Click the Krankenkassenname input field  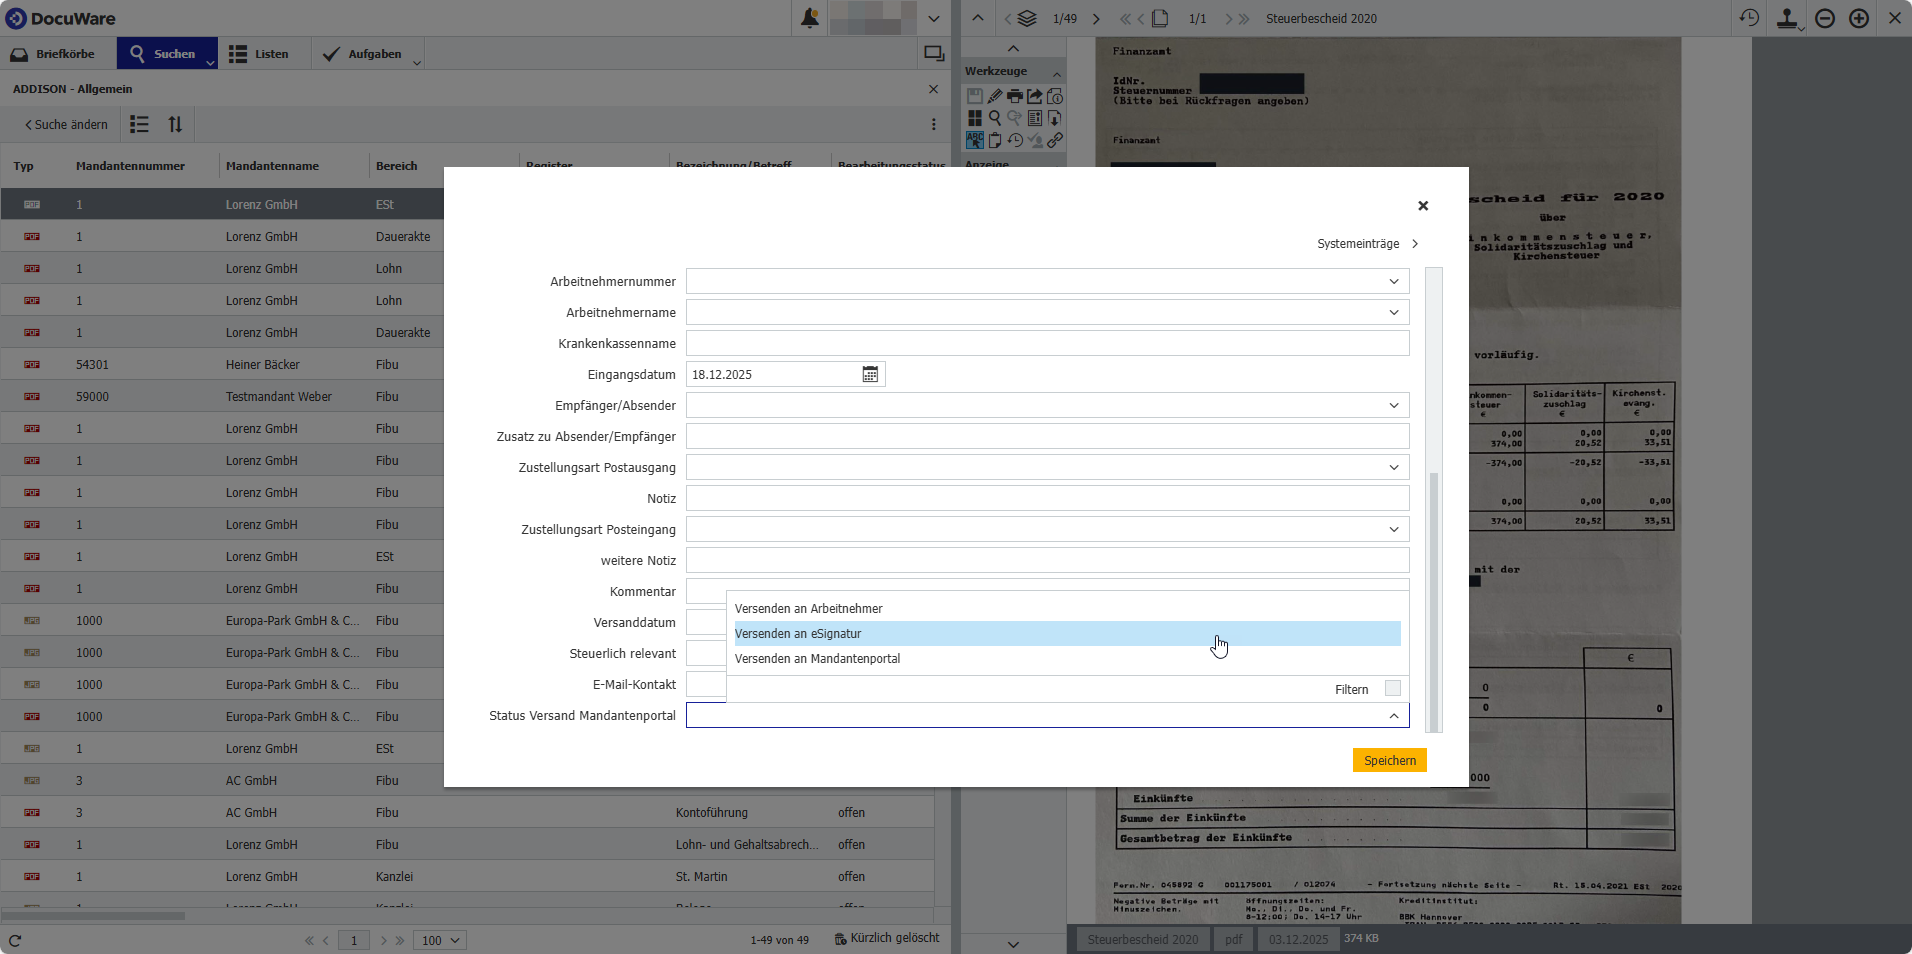coord(1047,344)
